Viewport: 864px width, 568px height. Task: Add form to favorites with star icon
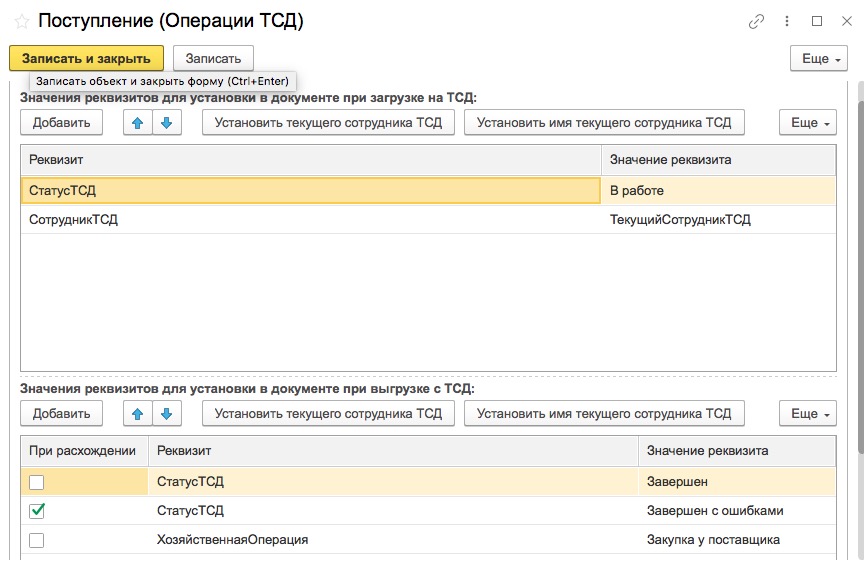tap(21, 21)
